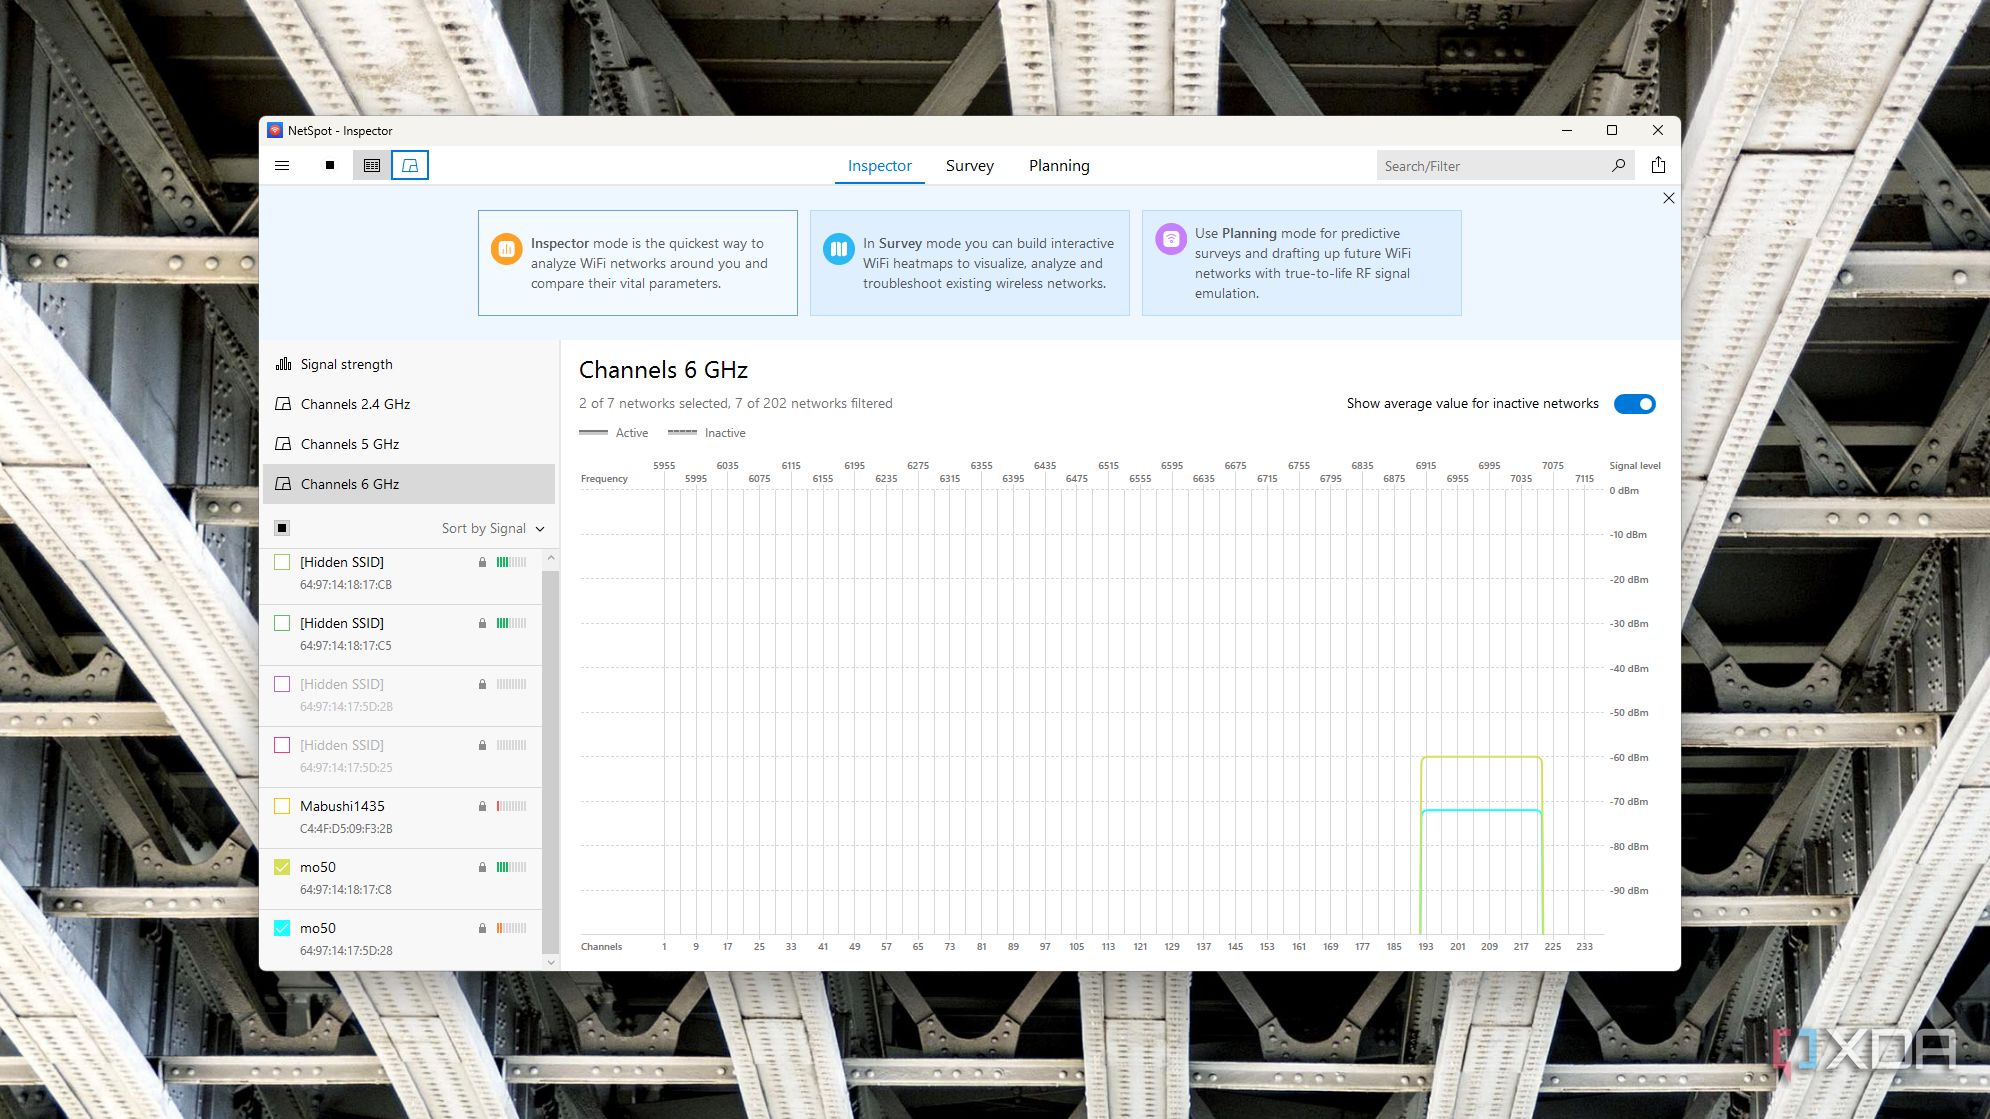Open the Sort by Signal dropdown
1990x1119 pixels.
[493, 529]
